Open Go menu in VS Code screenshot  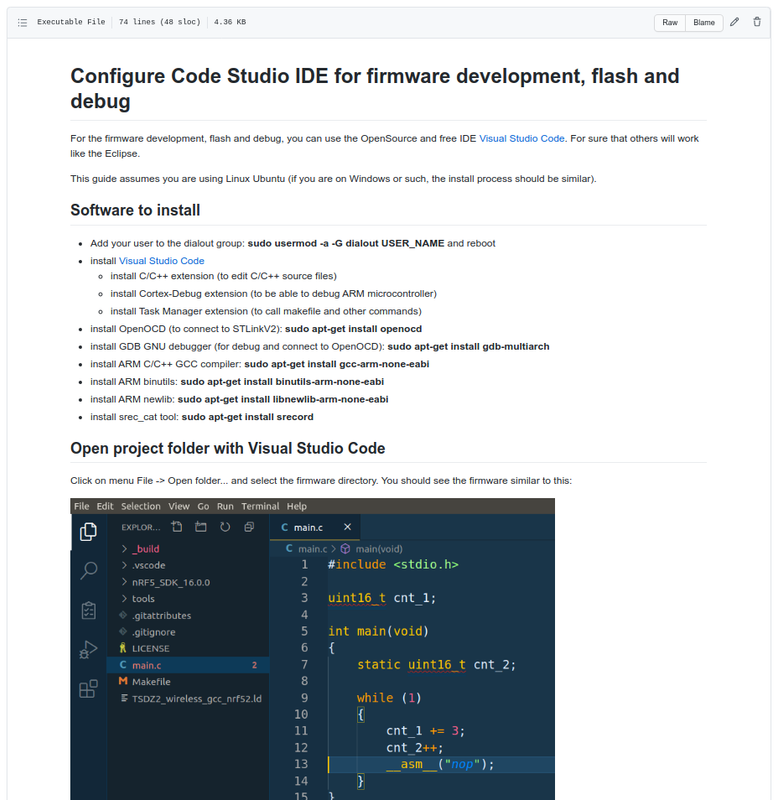[x=203, y=506]
